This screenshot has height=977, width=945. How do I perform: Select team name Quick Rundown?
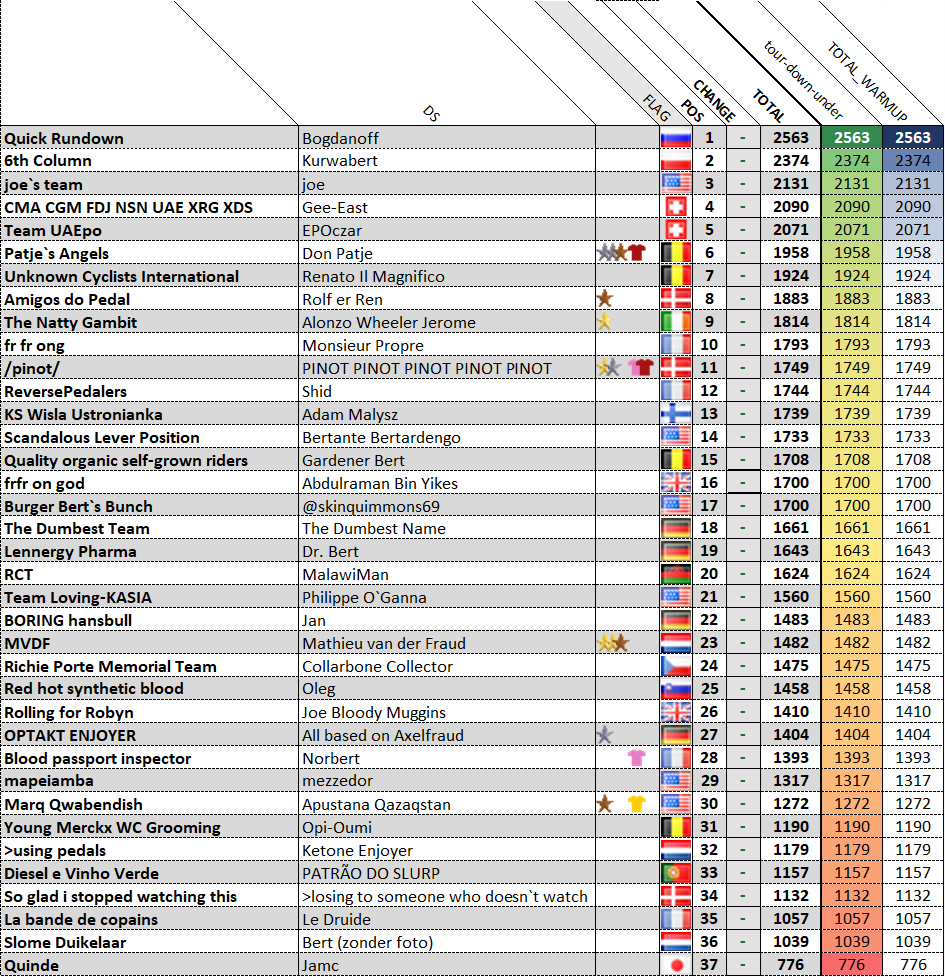tap(64, 138)
